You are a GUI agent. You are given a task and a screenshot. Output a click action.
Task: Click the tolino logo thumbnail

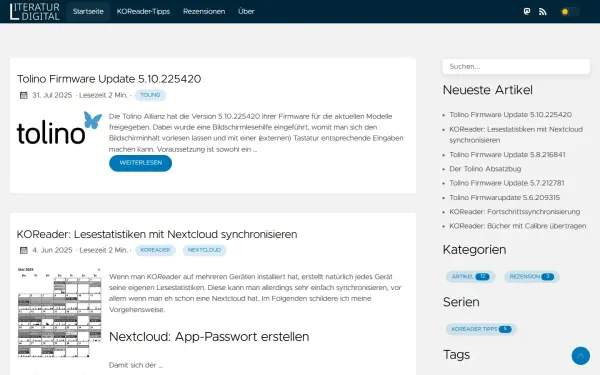click(x=59, y=128)
